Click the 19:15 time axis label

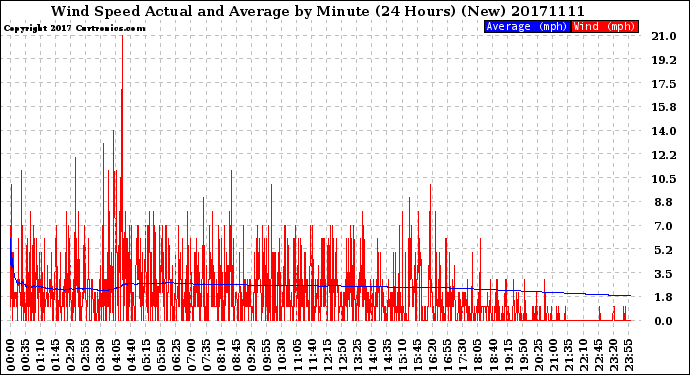tap(508, 355)
